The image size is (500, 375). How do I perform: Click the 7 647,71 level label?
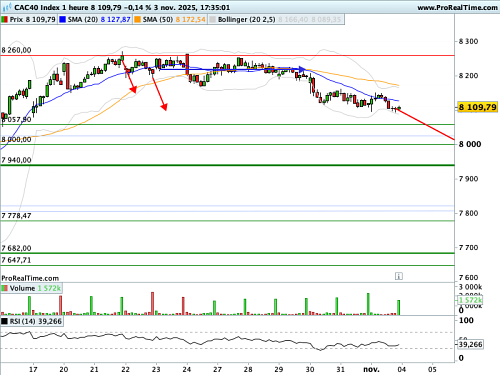[x=16, y=260]
